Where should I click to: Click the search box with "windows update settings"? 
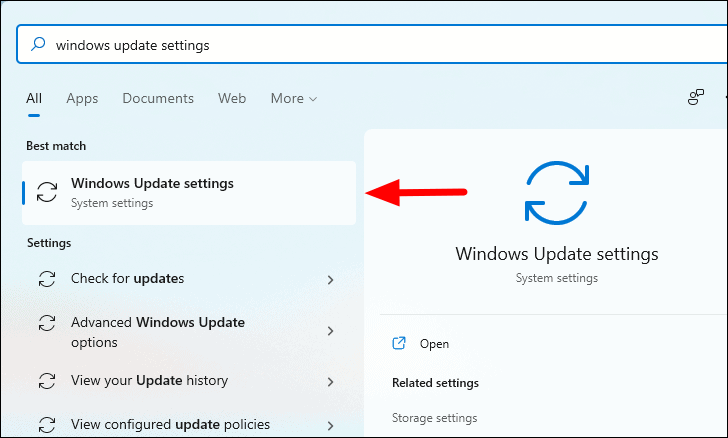[x=372, y=44]
